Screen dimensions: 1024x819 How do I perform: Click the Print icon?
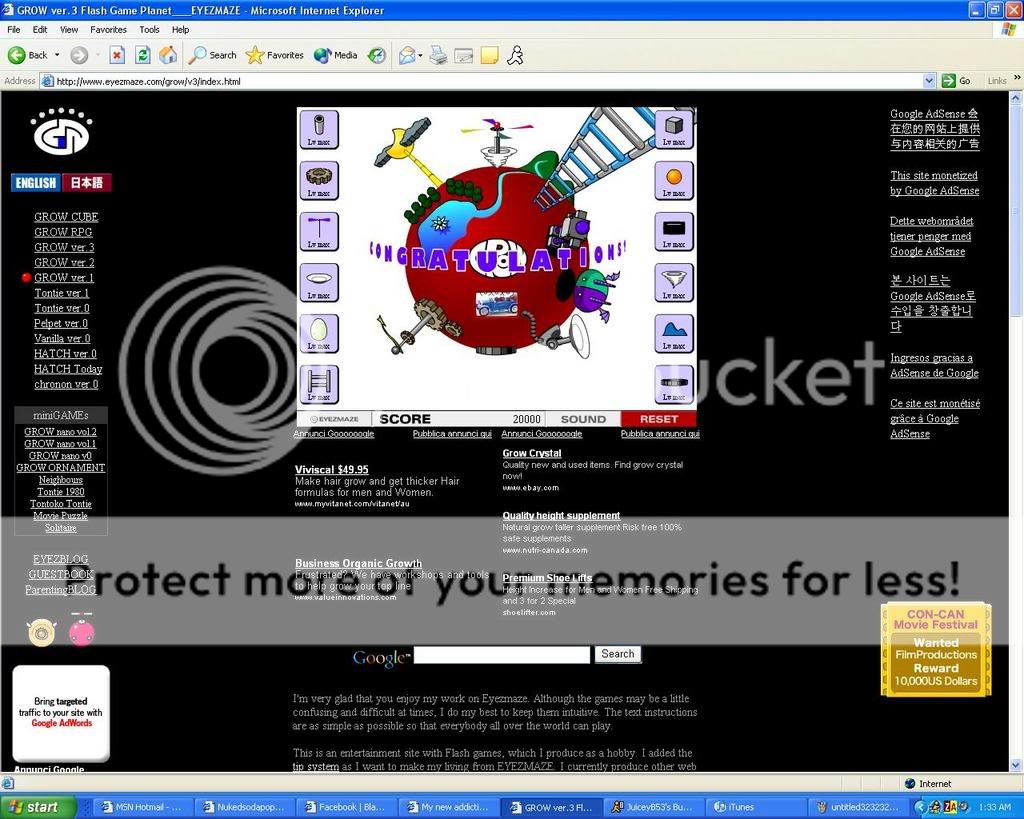tap(438, 56)
